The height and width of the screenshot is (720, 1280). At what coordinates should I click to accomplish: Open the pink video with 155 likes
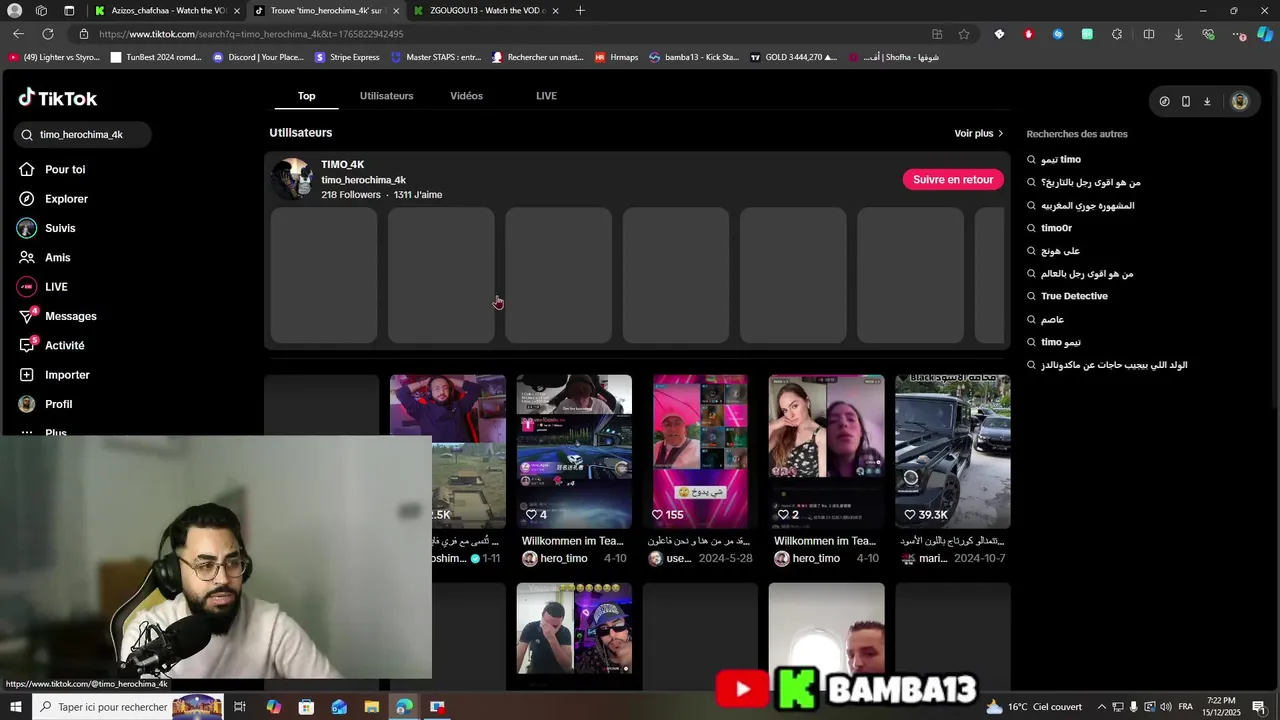(x=700, y=451)
